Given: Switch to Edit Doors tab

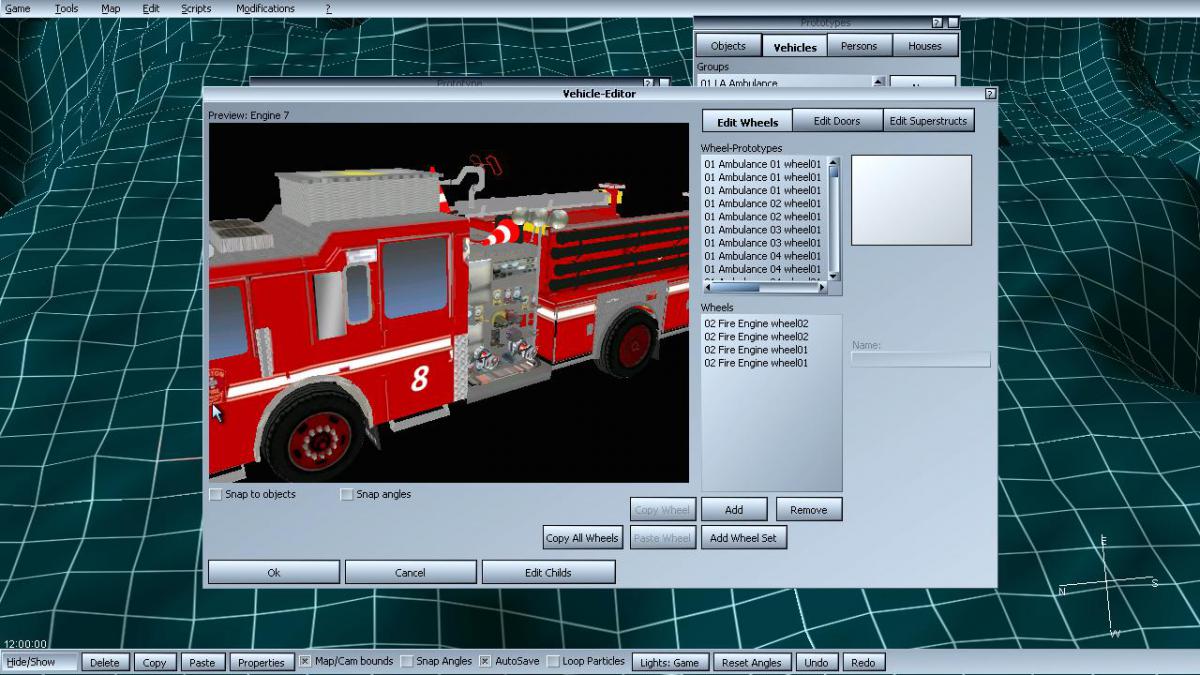Looking at the screenshot, I should 837,121.
